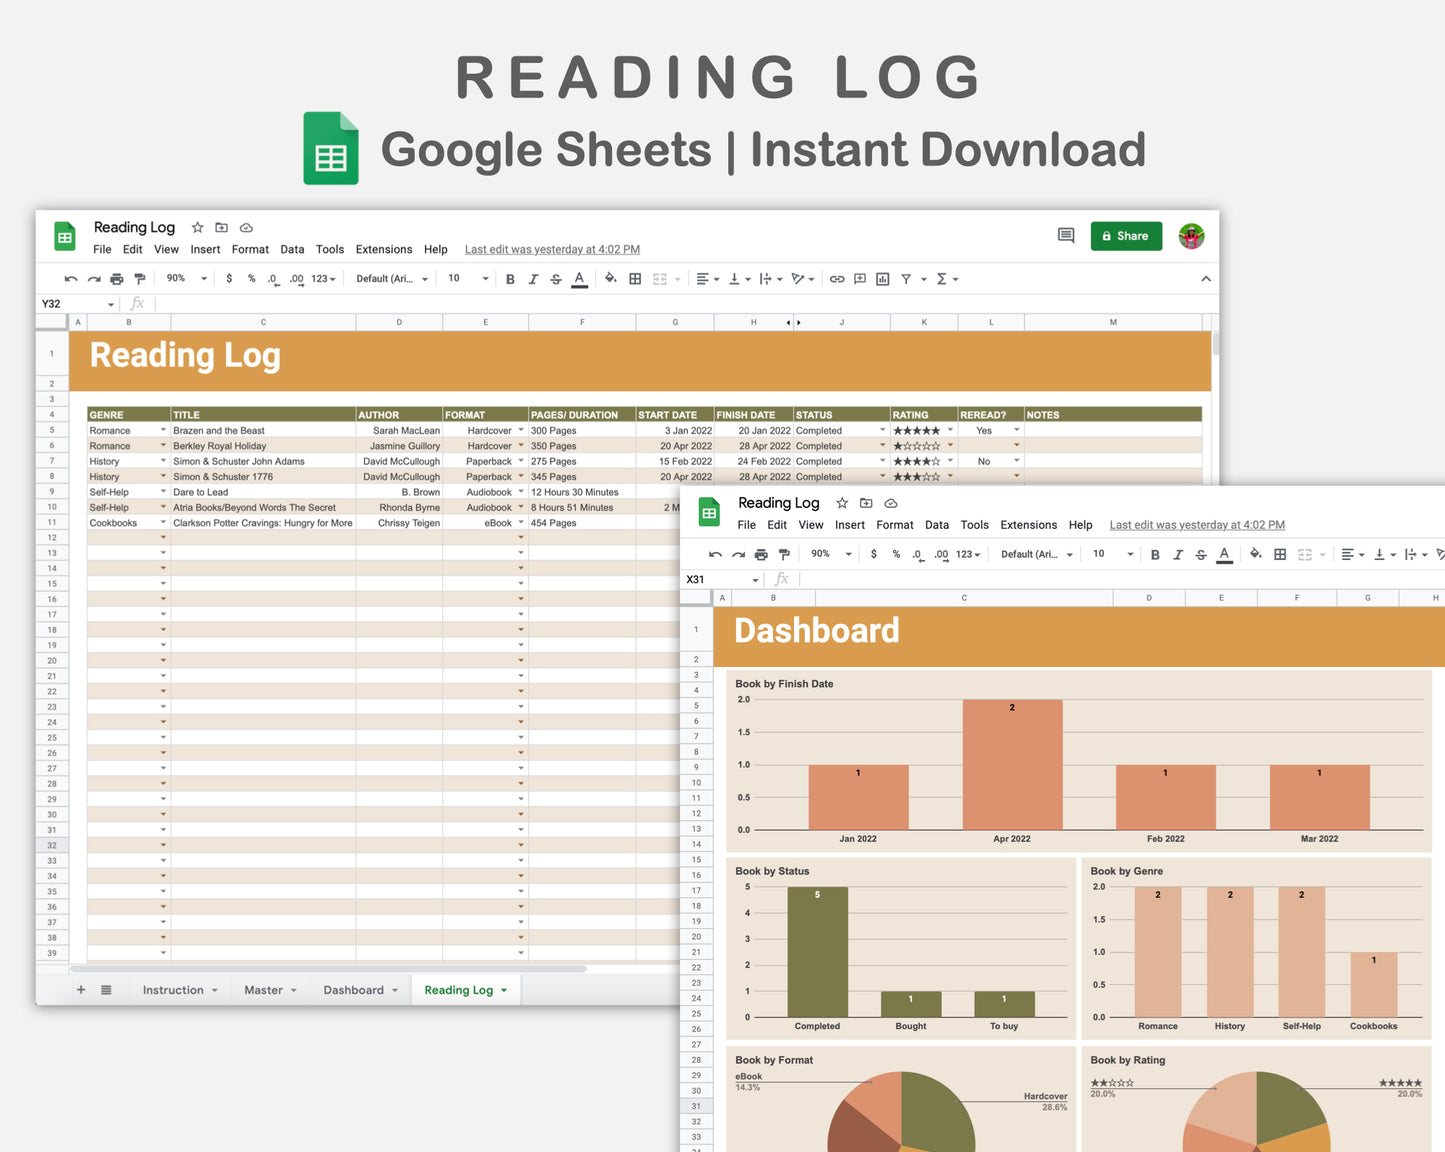Viewport: 1445px width, 1152px height.
Task: Expand the Genre dropdown for Romance row
Action: pyautogui.click(x=163, y=430)
